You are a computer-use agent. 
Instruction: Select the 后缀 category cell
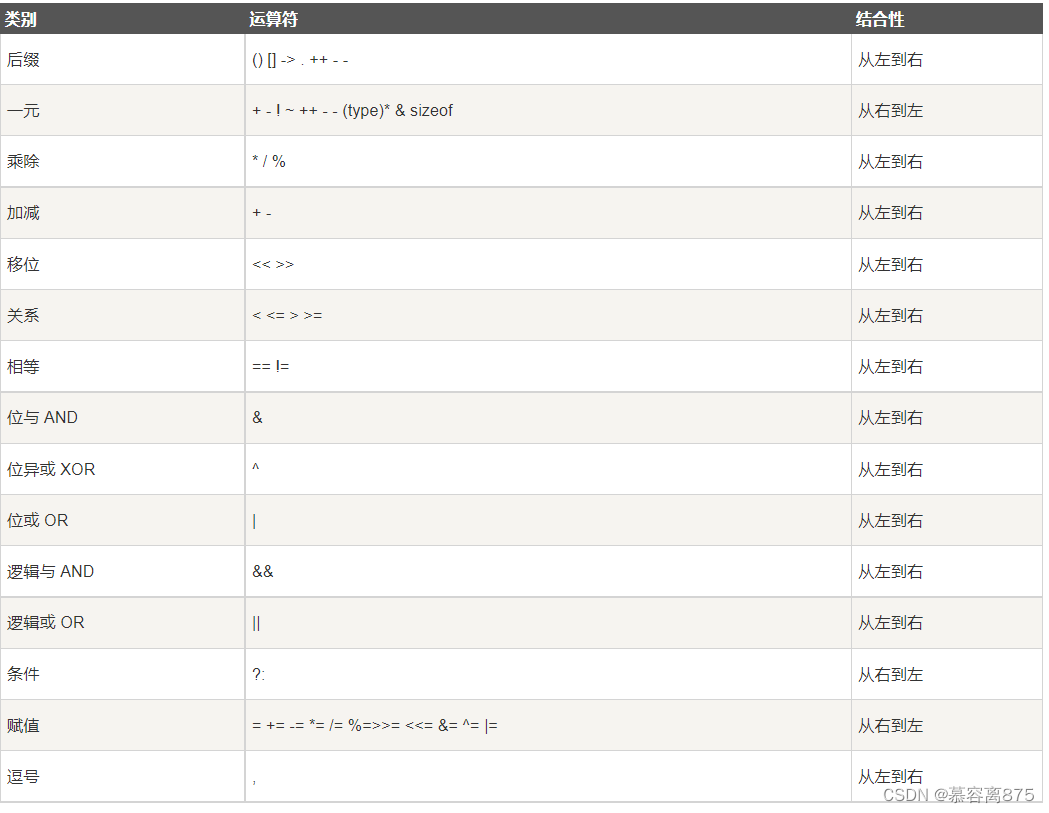23,60
